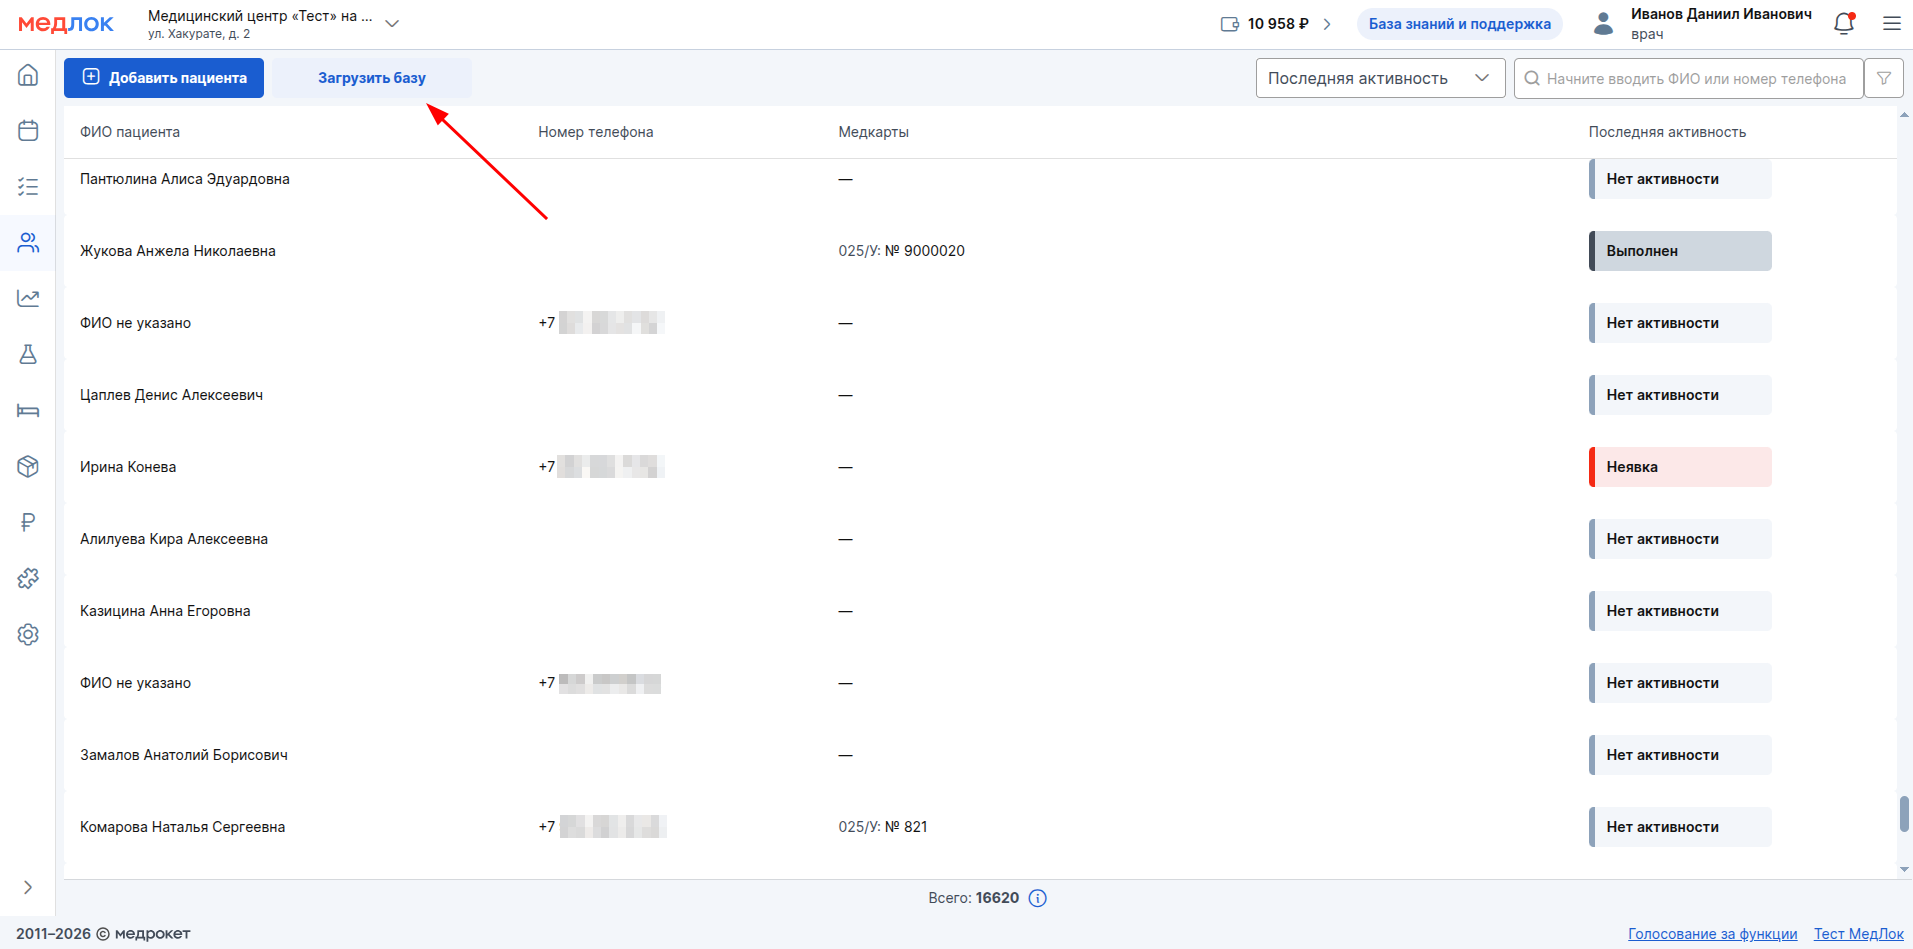Screen dimensions: 1913x949
Task: Expand the clinic selector chevron
Action: point(392,24)
